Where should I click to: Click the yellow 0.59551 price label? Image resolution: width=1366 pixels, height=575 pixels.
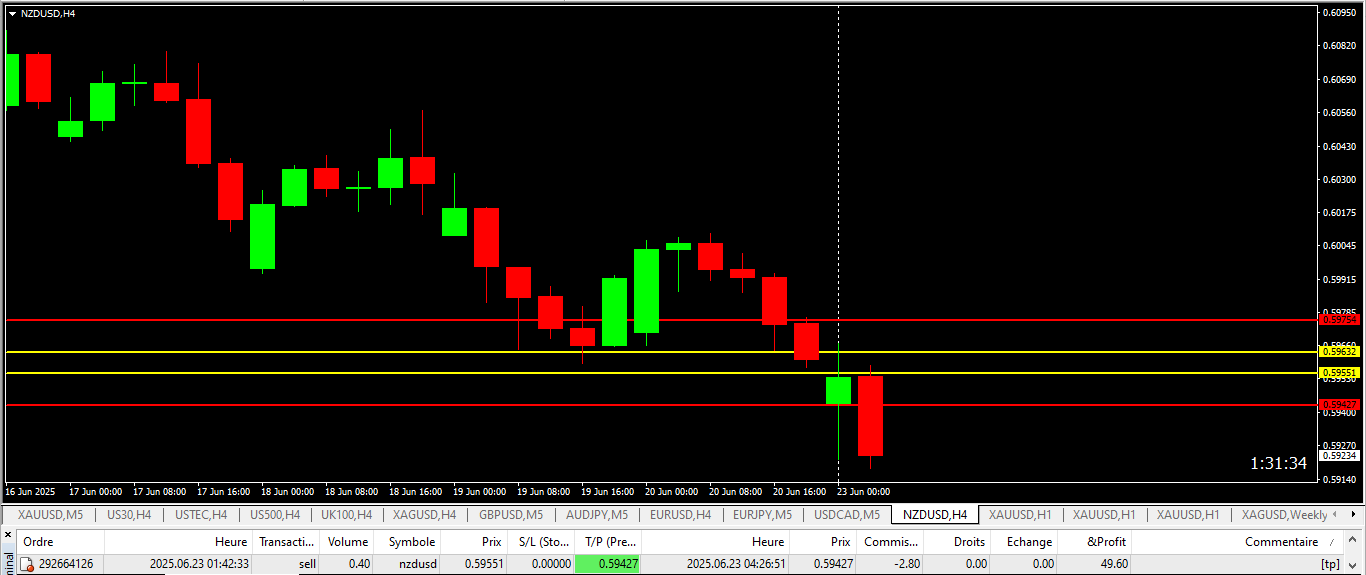point(1339,372)
